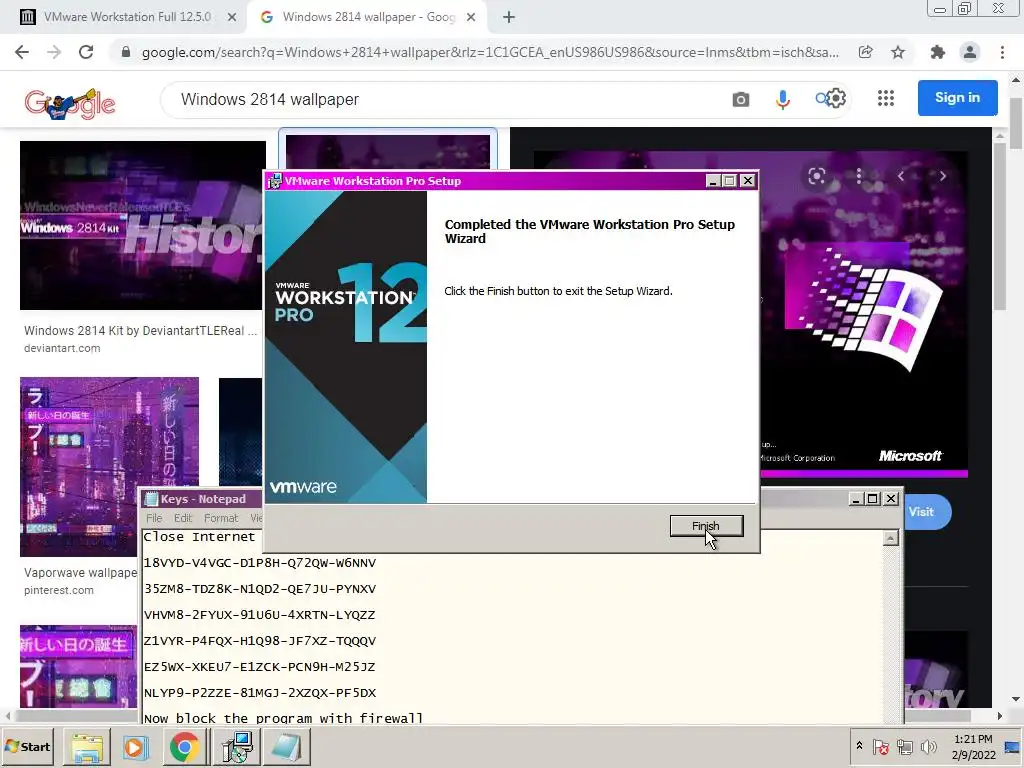Close the Windows 2814 wallpaper tab
1024x768 pixels.
point(471,18)
